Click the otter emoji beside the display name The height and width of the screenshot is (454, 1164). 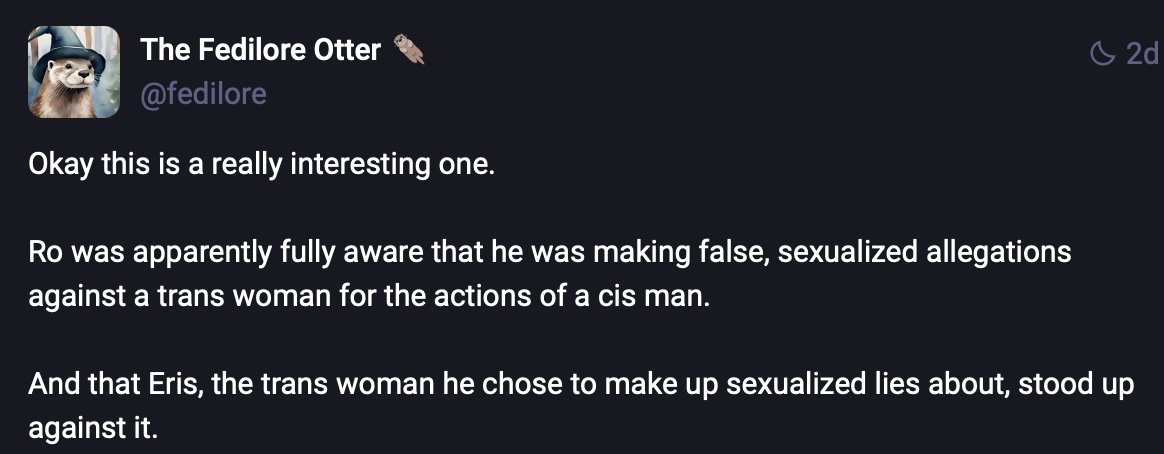point(408,50)
